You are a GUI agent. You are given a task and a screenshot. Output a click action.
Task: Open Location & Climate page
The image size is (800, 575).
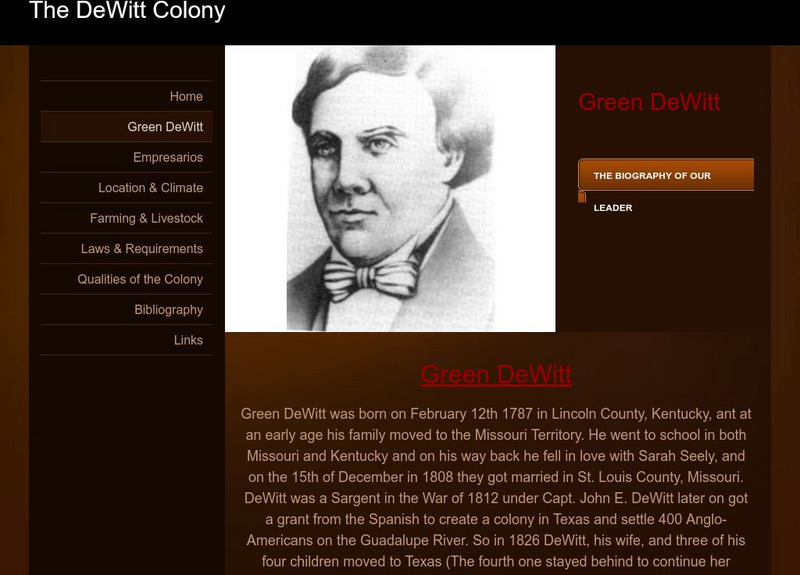[x=127, y=188]
